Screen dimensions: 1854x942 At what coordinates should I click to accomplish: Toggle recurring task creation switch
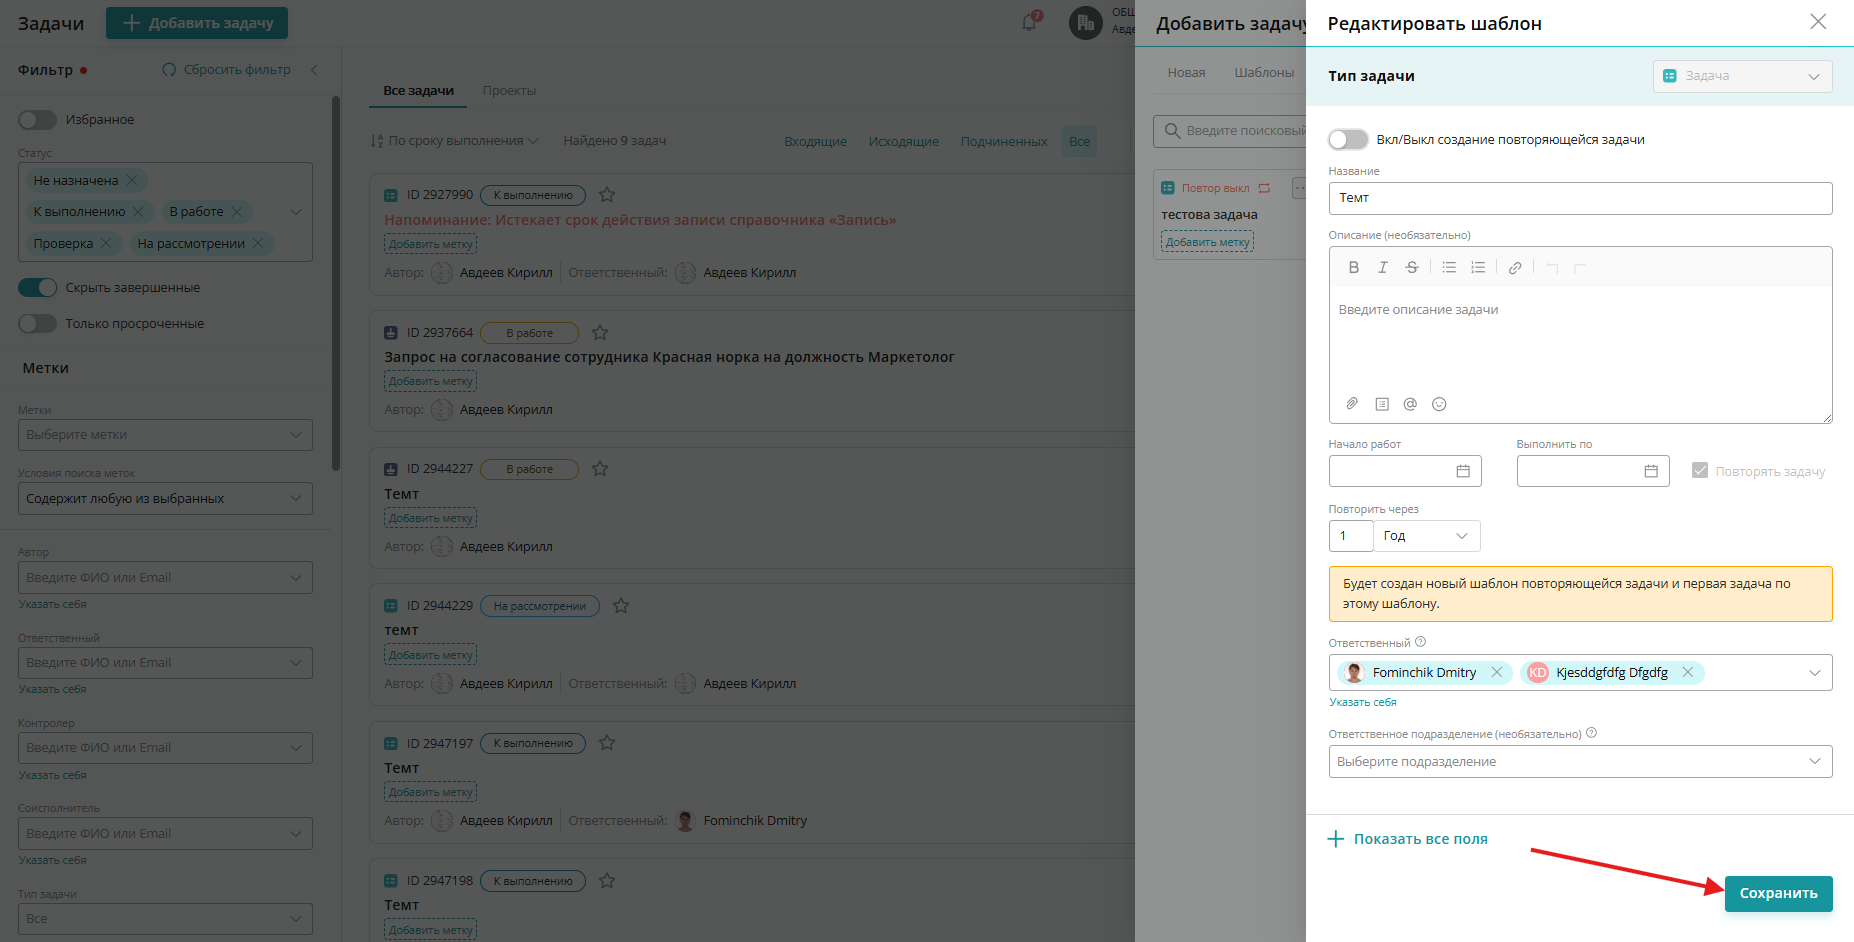1348,140
